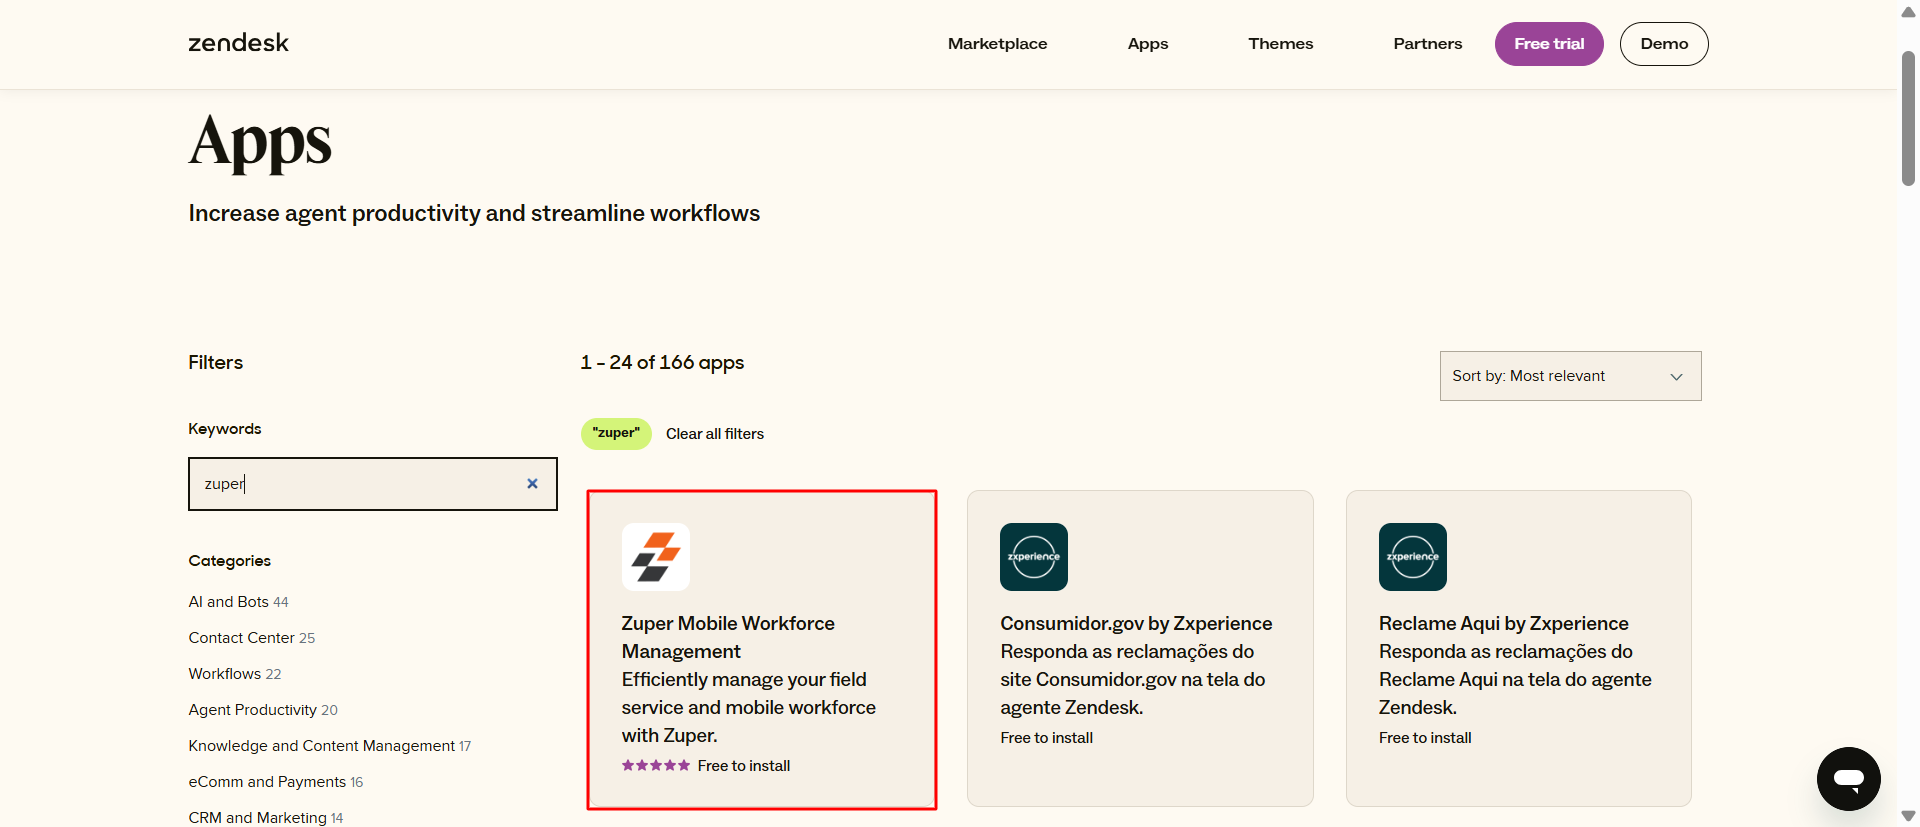Clear the keyword search with the X icon
This screenshot has height=827, width=1920.
(532, 484)
